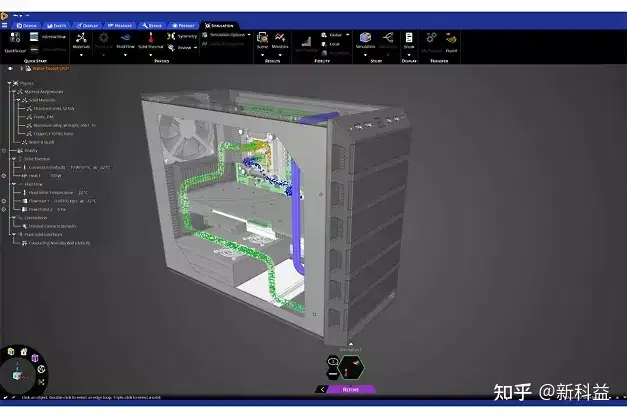Image resolution: width=627 pixels, height=419 pixels.
Task: Toggle the marker beside Gravity
Action: click(x=4, y=151)
